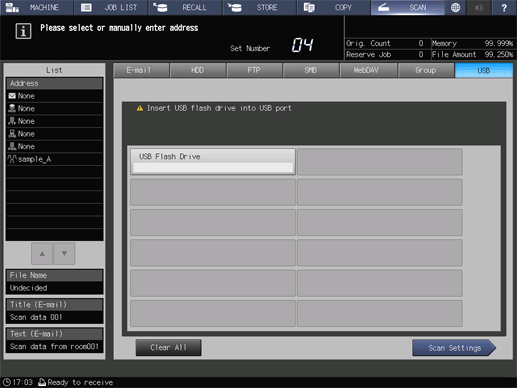Click the Address header in List panel
This screenshot has width=517, height=388.
pos(54,83)
